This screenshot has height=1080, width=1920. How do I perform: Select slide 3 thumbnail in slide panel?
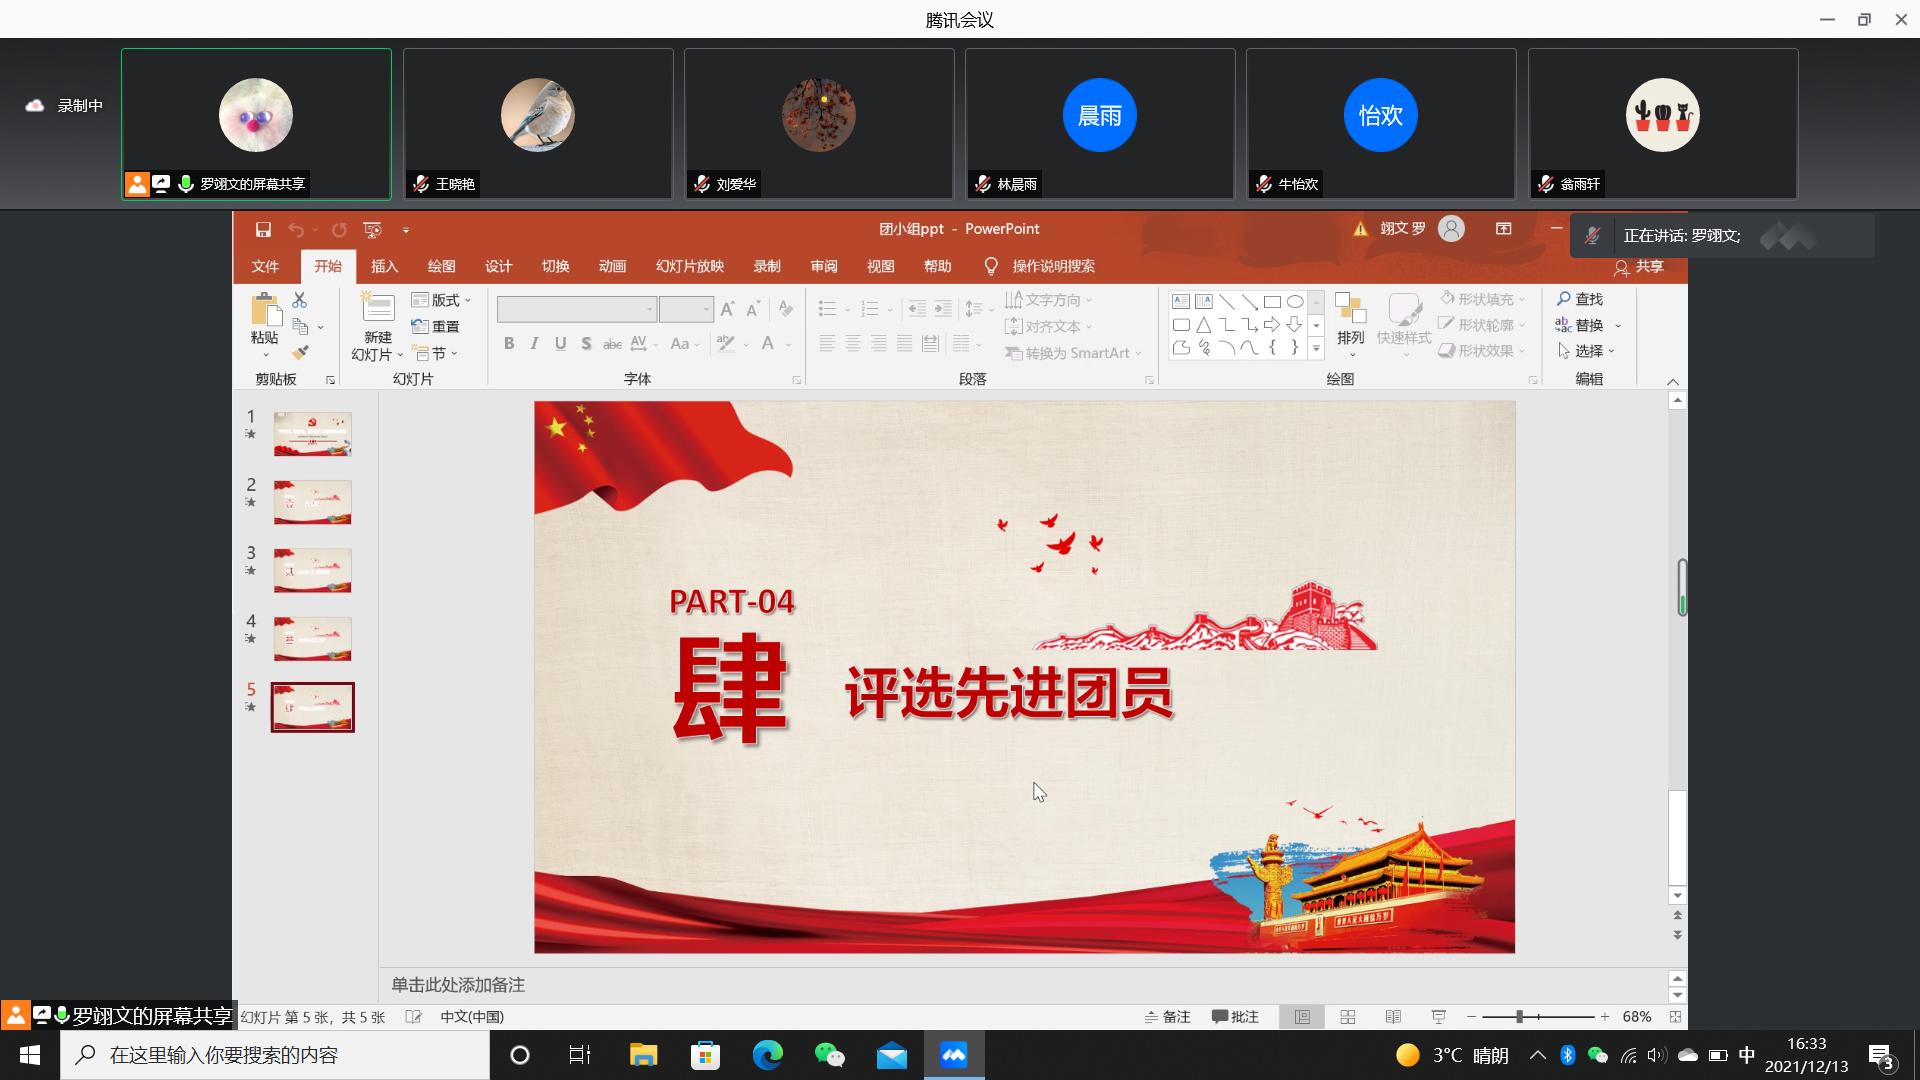point(313,570)
